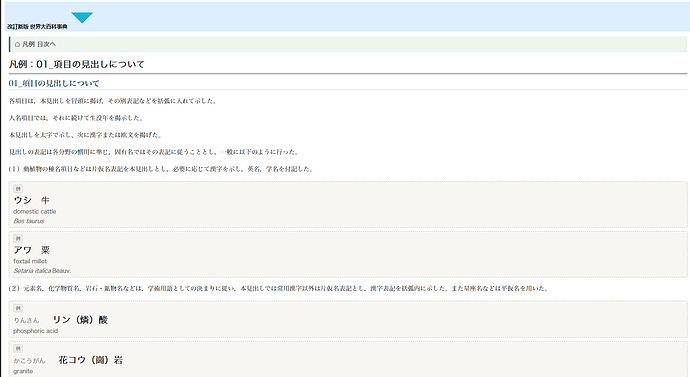
Task: Click the scientific name Setaria italica Beauv.
Action: click(x=42, y=271)
